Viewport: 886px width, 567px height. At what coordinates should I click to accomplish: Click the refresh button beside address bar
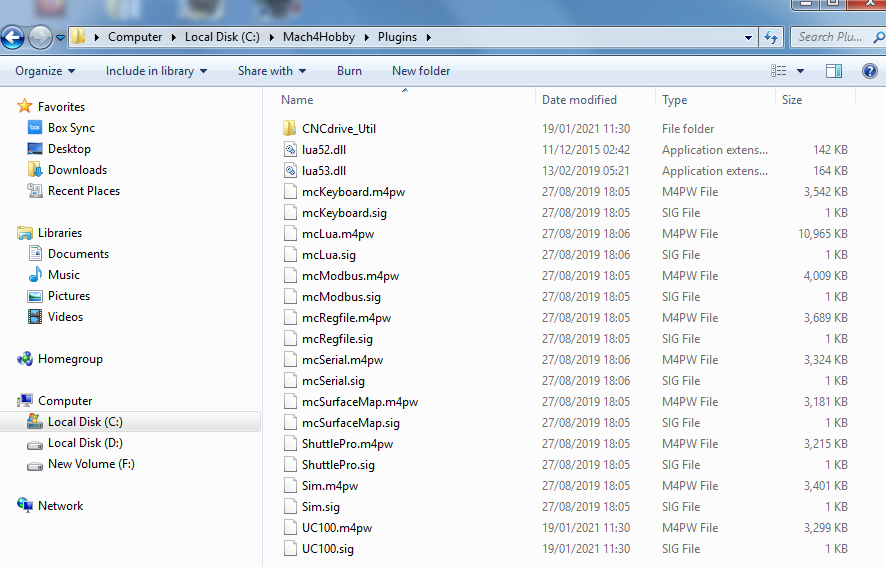(x=771, y=37)
